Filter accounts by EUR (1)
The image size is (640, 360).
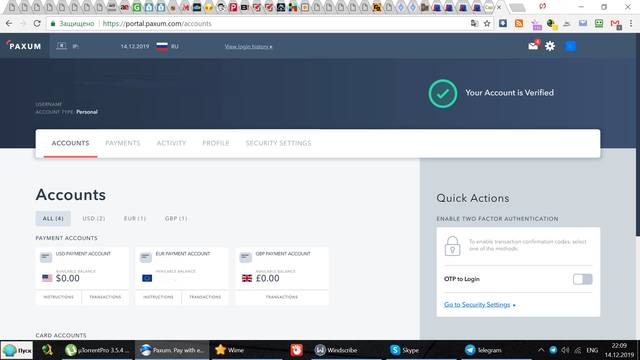click(135, 218)
